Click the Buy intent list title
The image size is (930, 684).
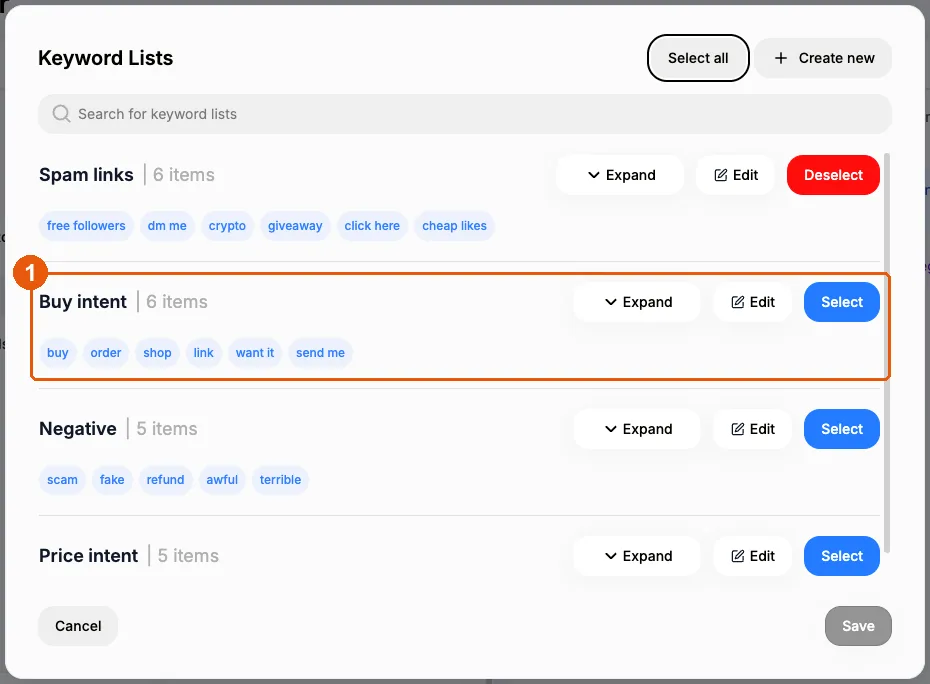point(83,302)
